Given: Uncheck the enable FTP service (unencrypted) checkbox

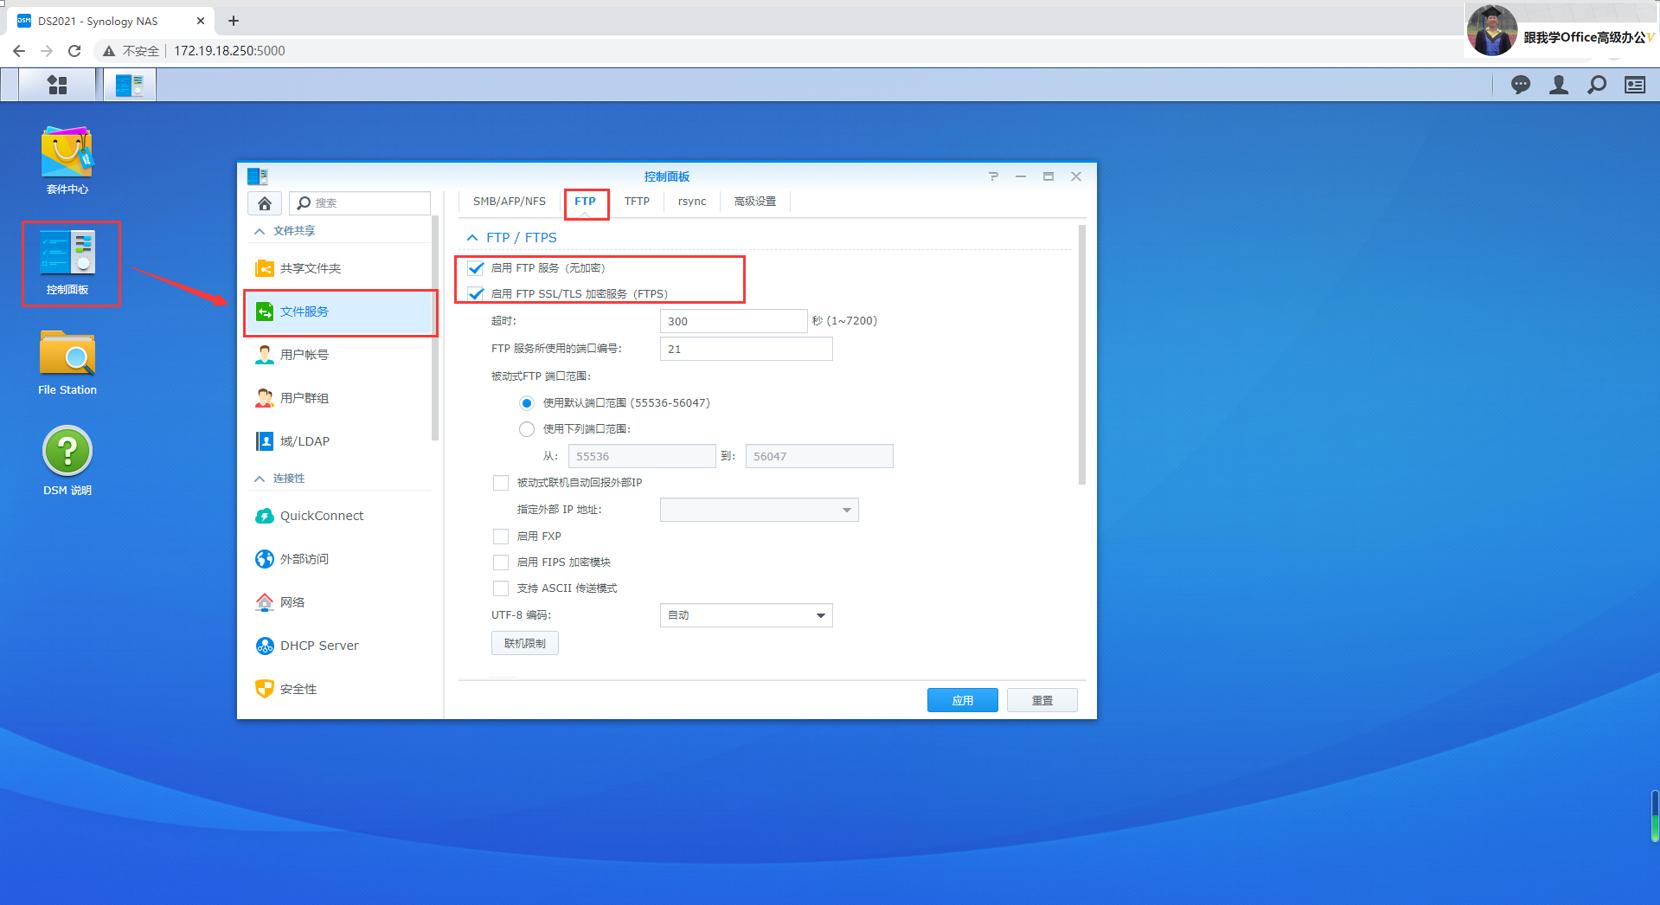Looking at the screenshot, I should (476, 268).
